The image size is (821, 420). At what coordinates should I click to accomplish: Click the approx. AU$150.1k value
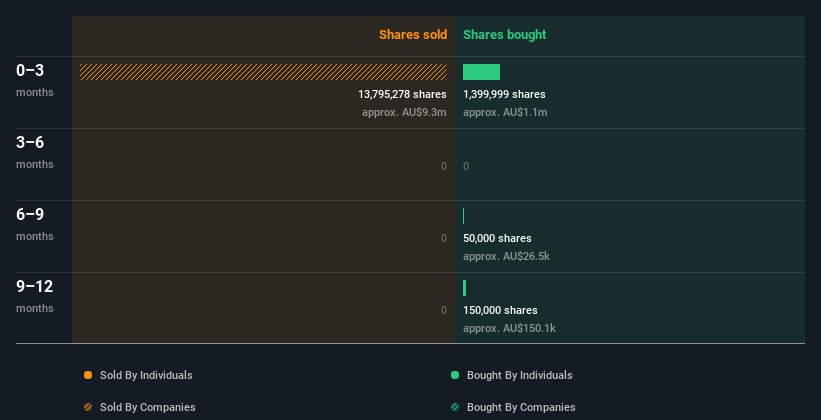coord(509,328)
